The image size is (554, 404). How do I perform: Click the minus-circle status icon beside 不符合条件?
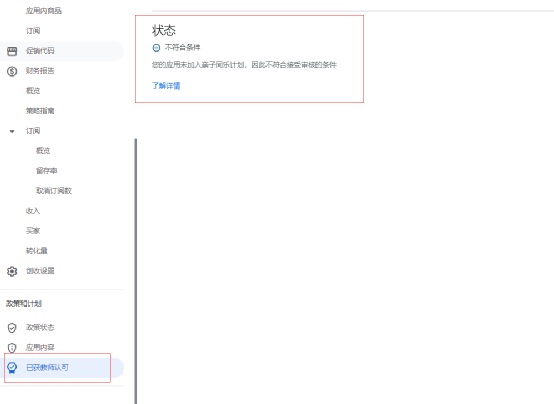click(156, 48)
